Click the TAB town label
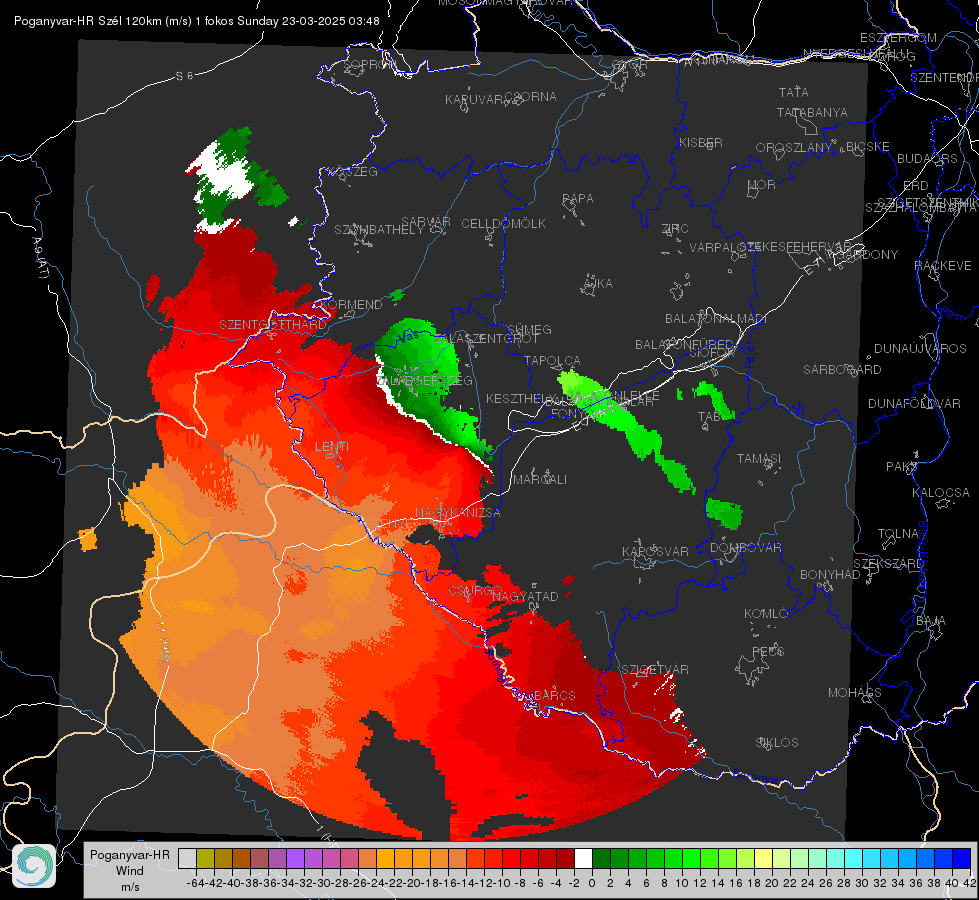The width and height of the screenshot is (979, 900). coord(709,417)
